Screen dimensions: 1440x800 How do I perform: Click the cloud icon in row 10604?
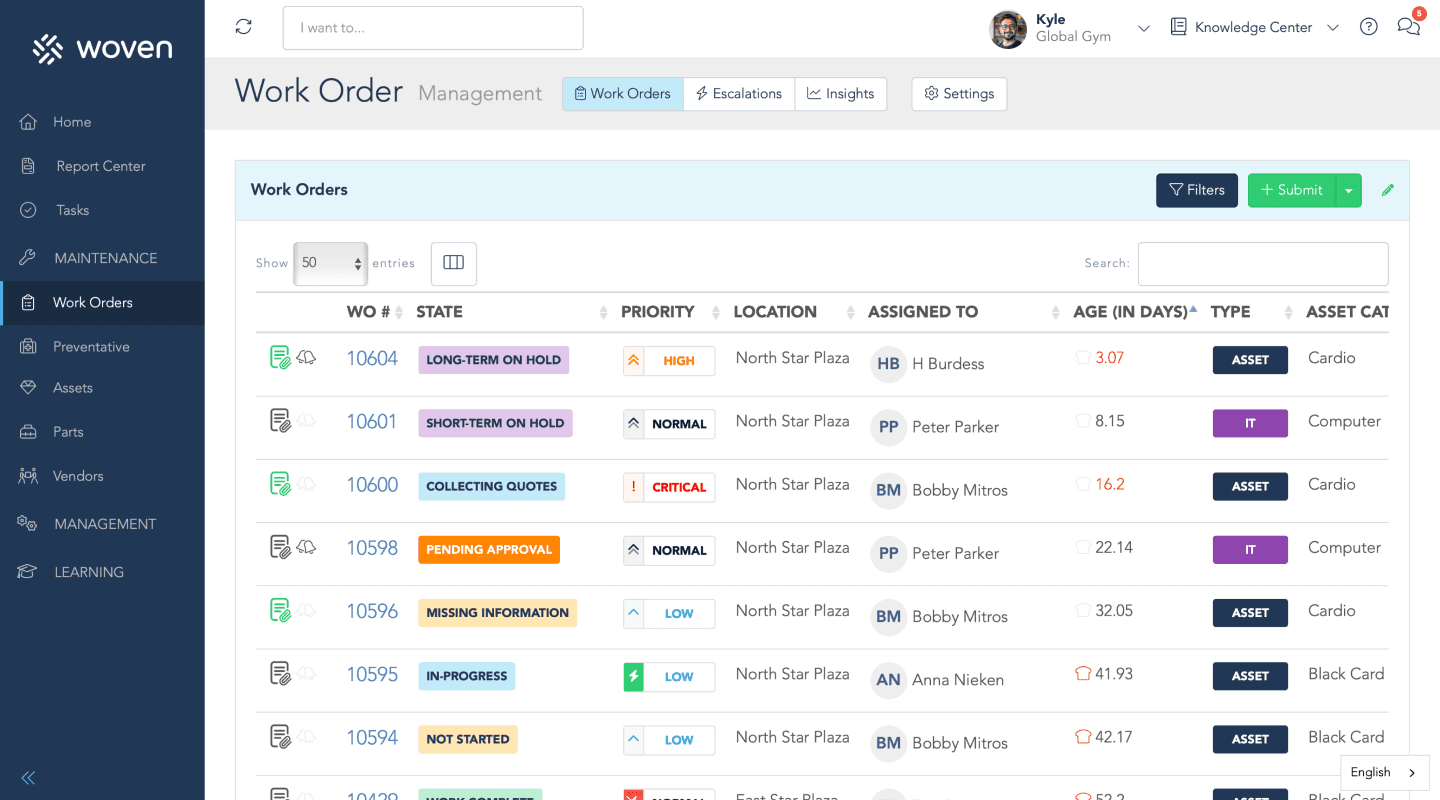(306, 357)
